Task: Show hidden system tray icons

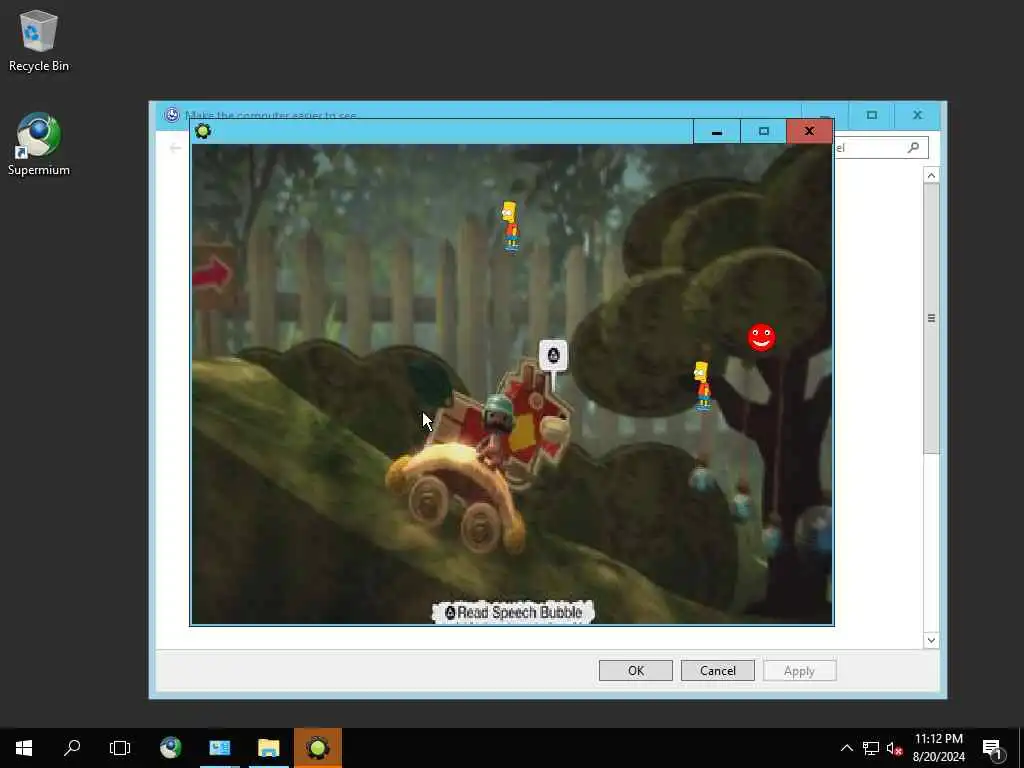Action: (846, 748)
